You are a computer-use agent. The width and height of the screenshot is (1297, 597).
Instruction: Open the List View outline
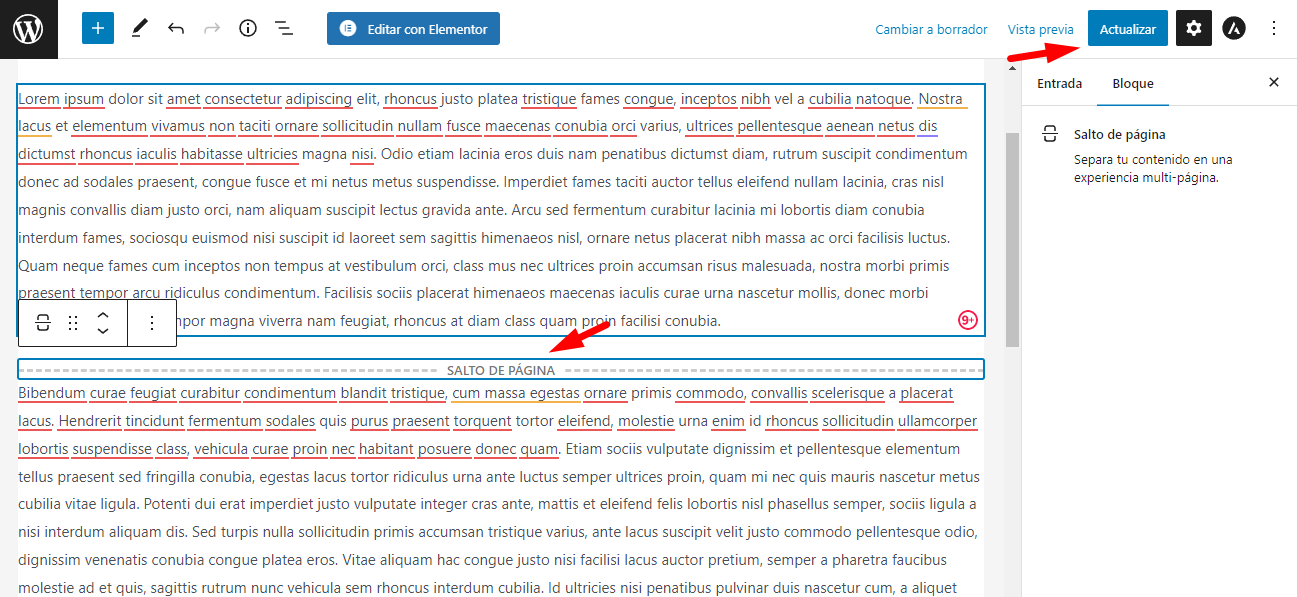(284, 29)
